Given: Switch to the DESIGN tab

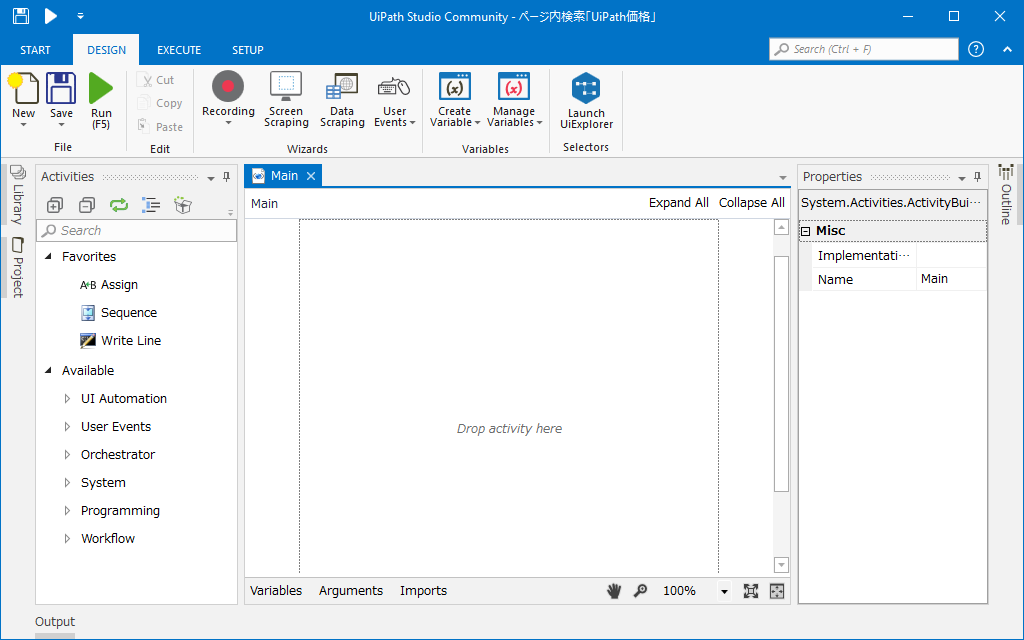Looking at the screenshot, I should (x=106, y=50).
